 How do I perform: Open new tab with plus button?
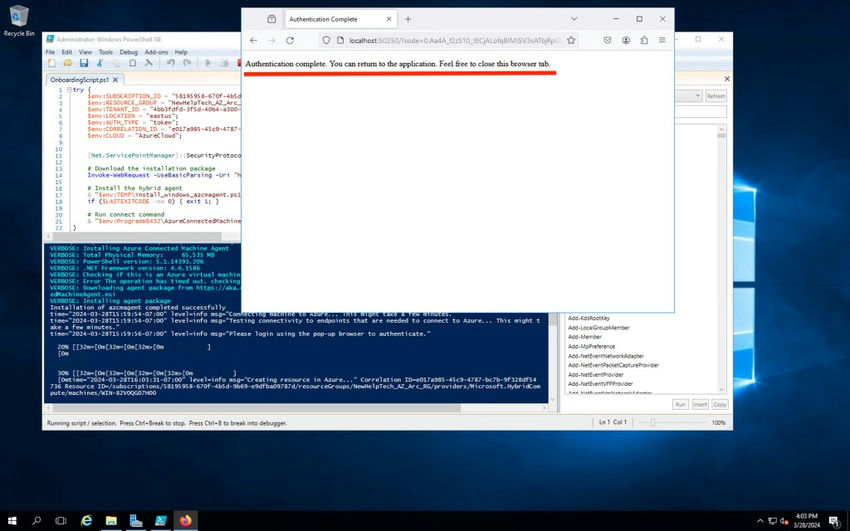point(408,19)
